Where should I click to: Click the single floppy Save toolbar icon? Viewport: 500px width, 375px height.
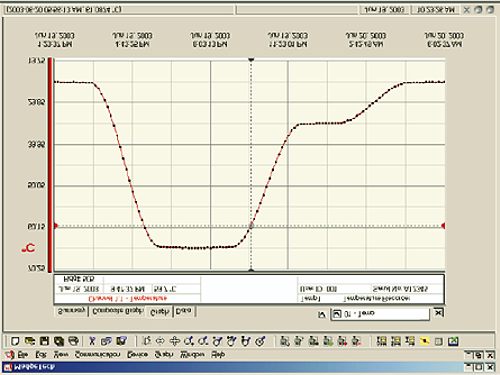click(x=44, y=341)
